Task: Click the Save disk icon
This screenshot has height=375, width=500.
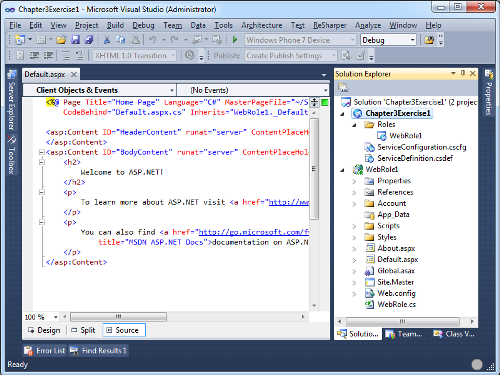Action: point(76,40)
